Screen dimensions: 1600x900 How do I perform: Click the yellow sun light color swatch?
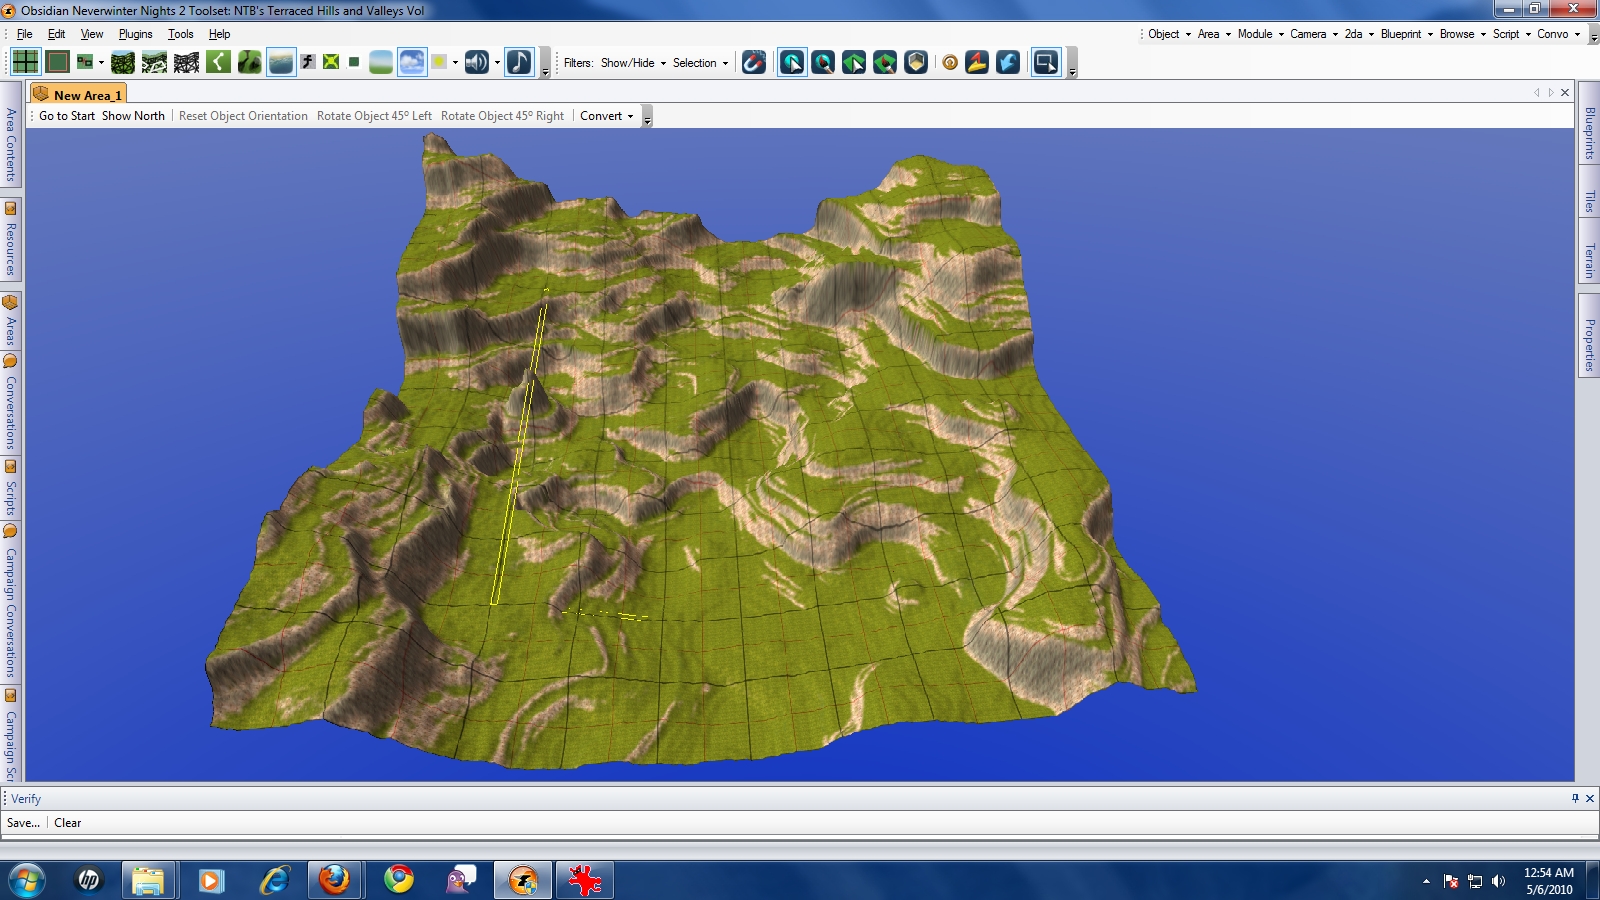(x=439, y=62)
